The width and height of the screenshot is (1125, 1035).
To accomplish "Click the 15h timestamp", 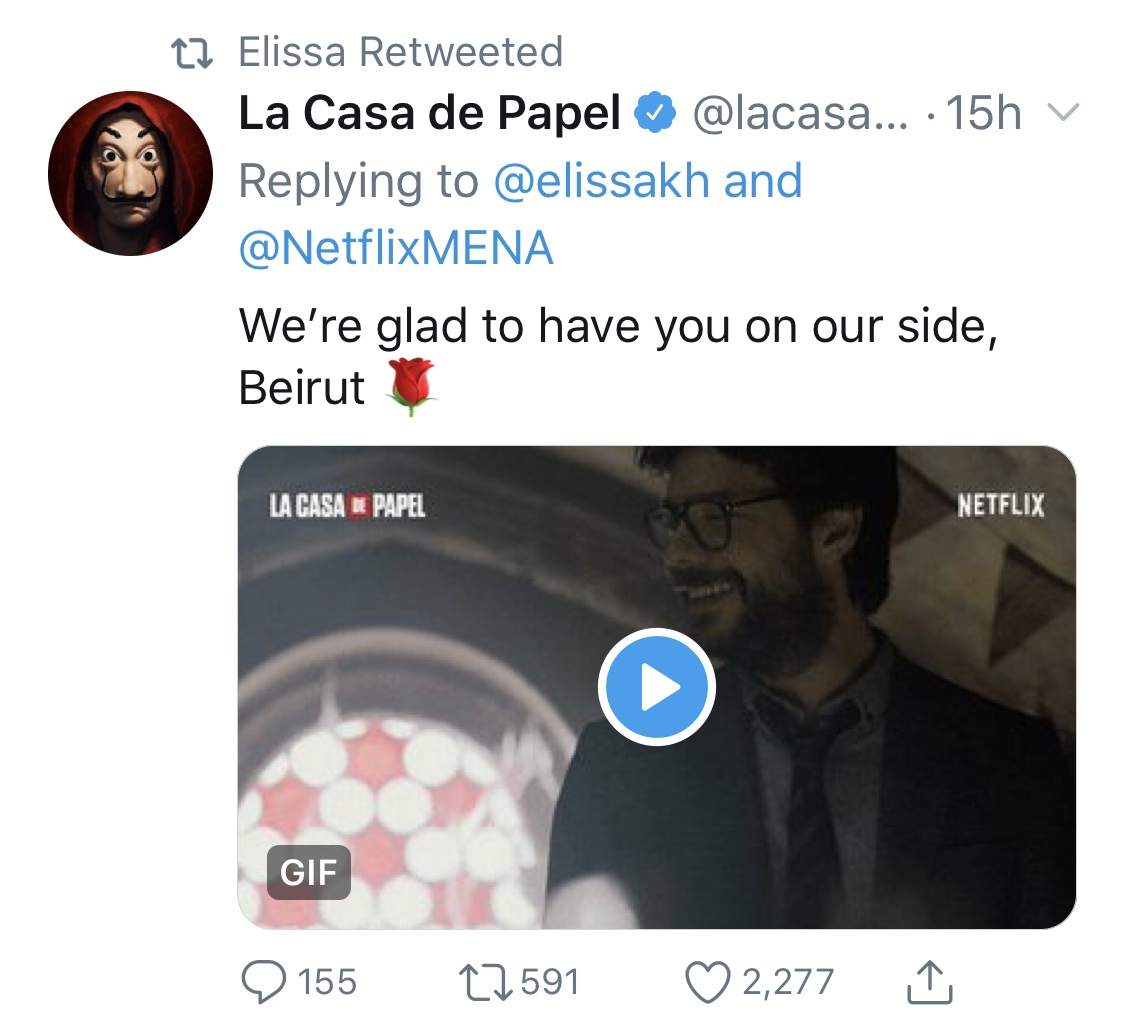I will (x=984, y=115).
